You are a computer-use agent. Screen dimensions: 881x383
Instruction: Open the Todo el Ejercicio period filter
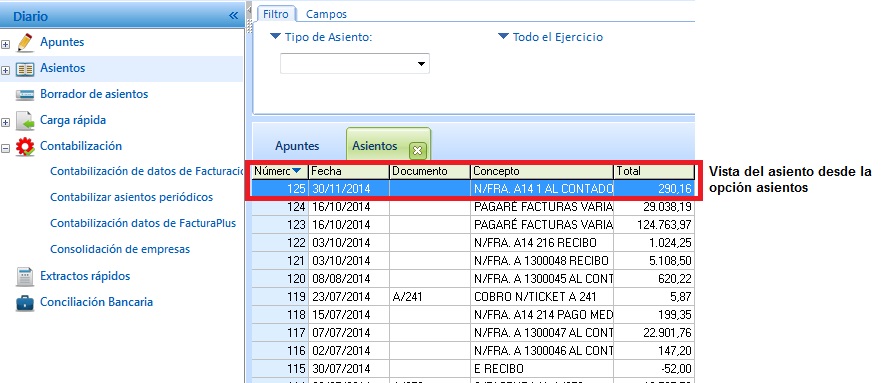pyautogui.click(x=551, y=37)
